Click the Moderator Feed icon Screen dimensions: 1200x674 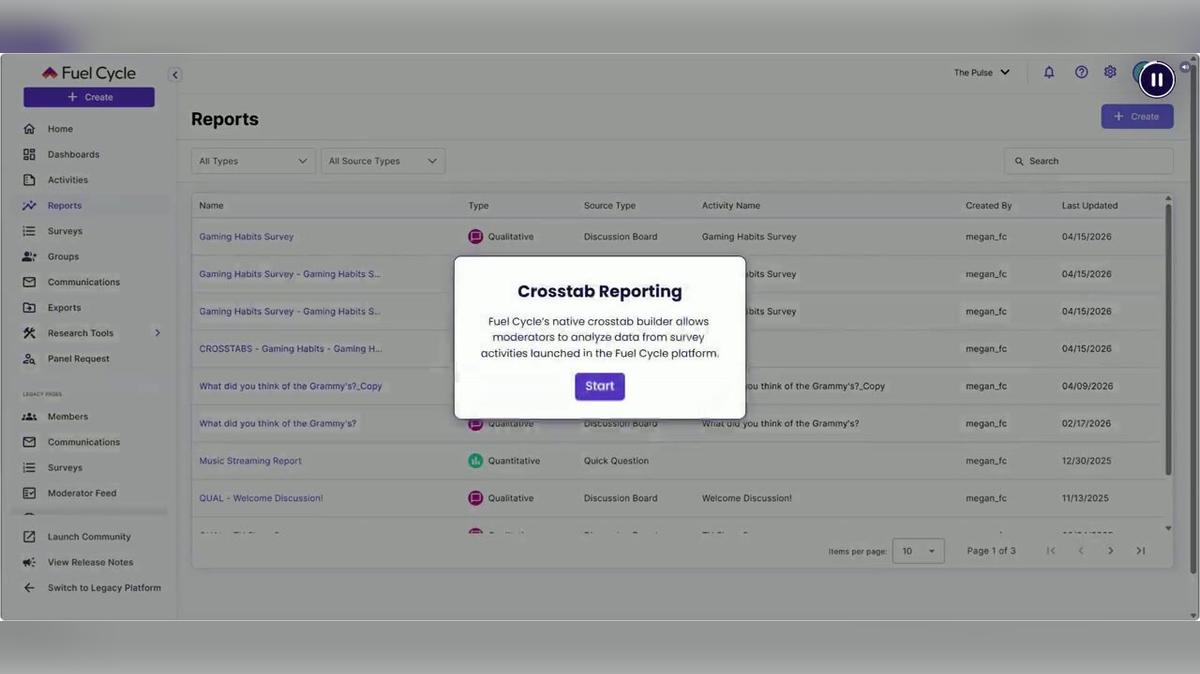point(29,493)
